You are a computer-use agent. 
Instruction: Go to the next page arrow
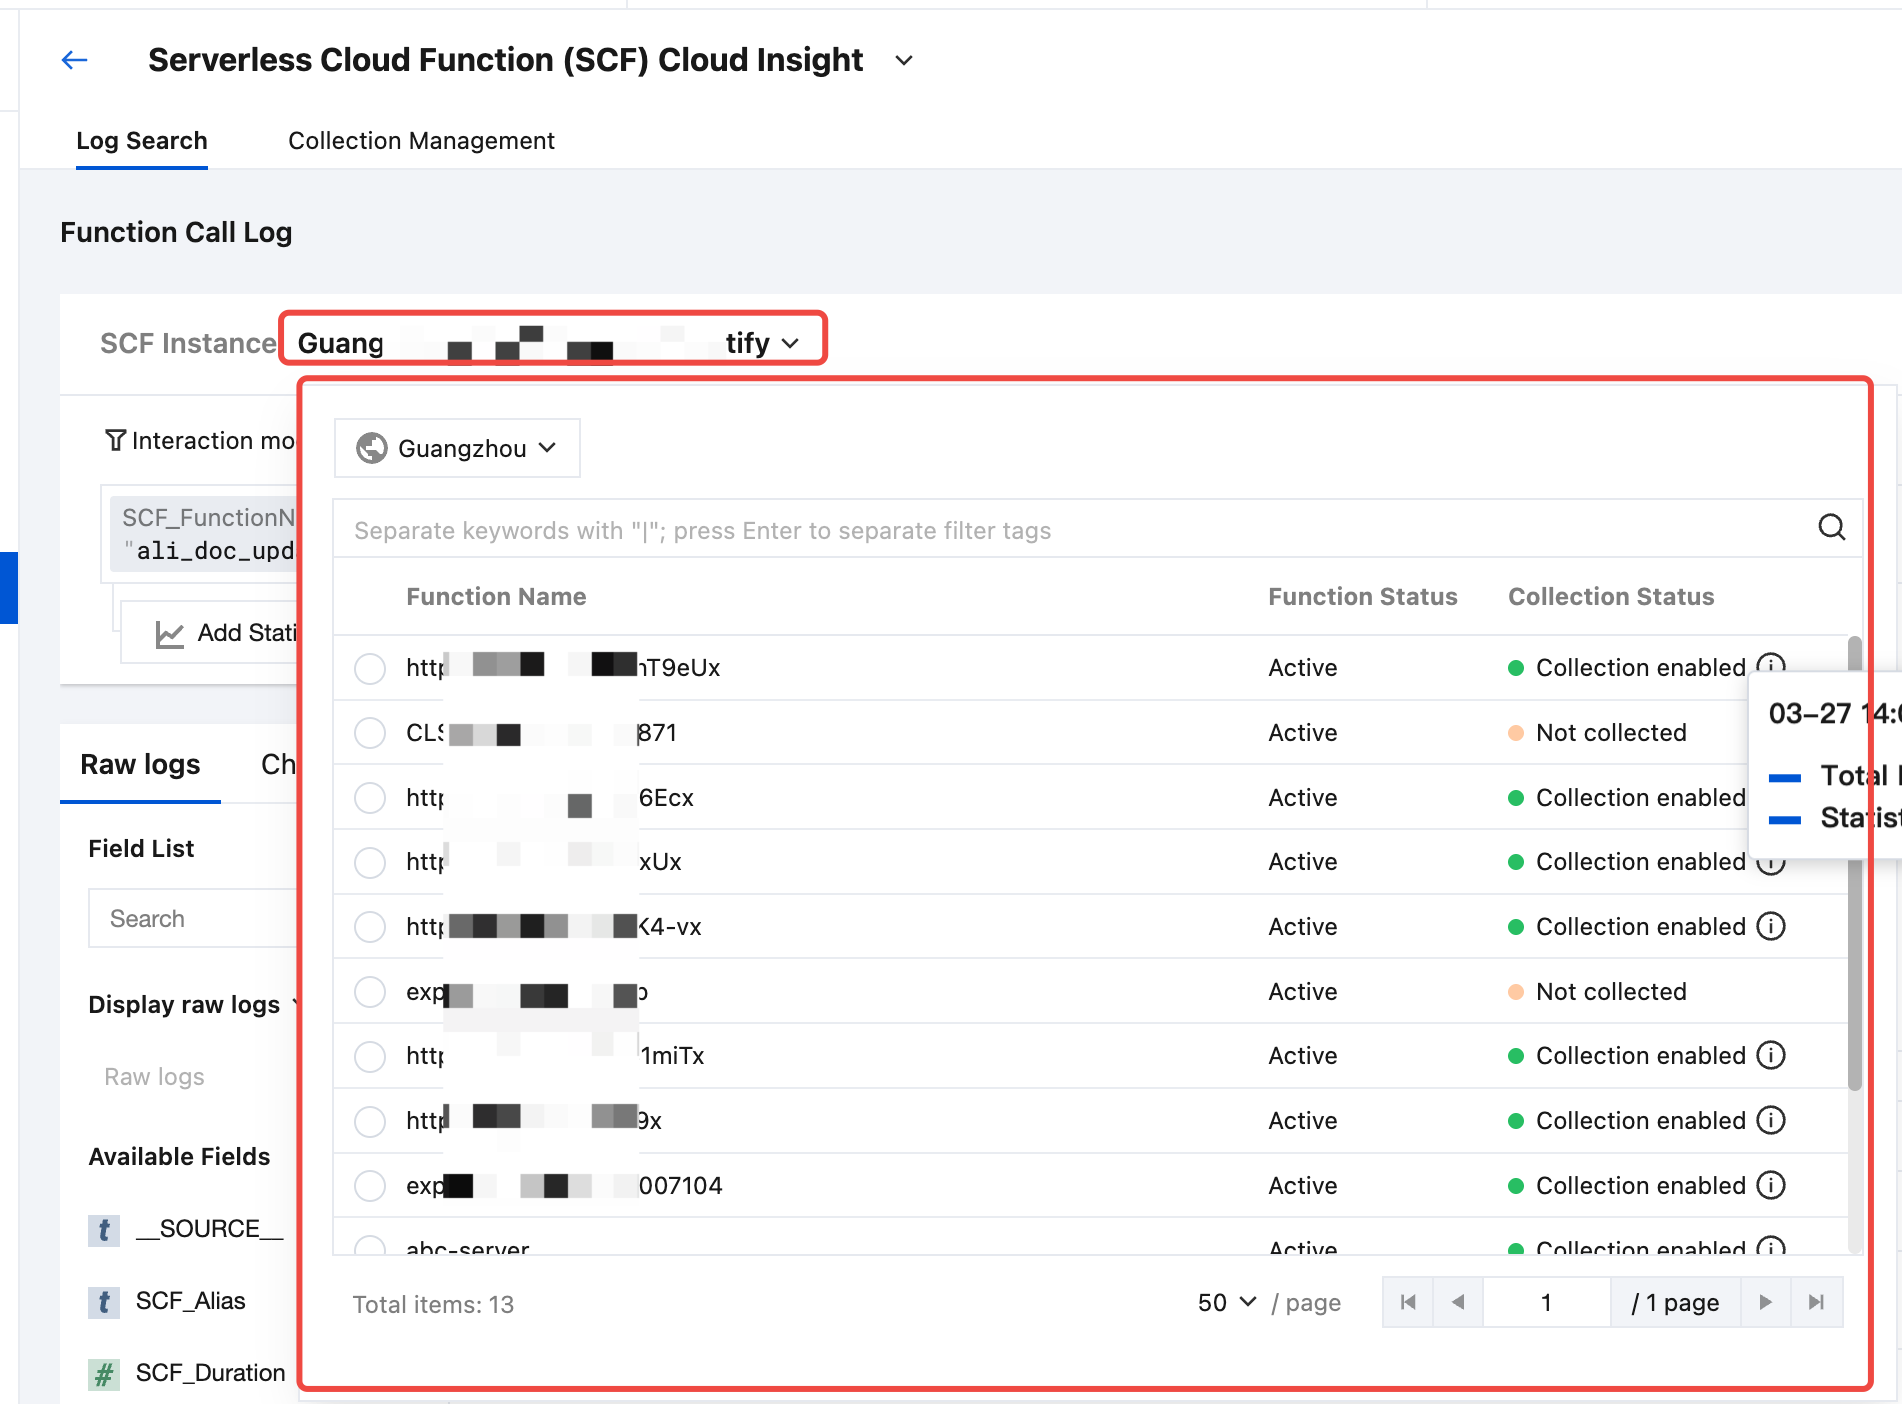[x=1765, y=1302]
